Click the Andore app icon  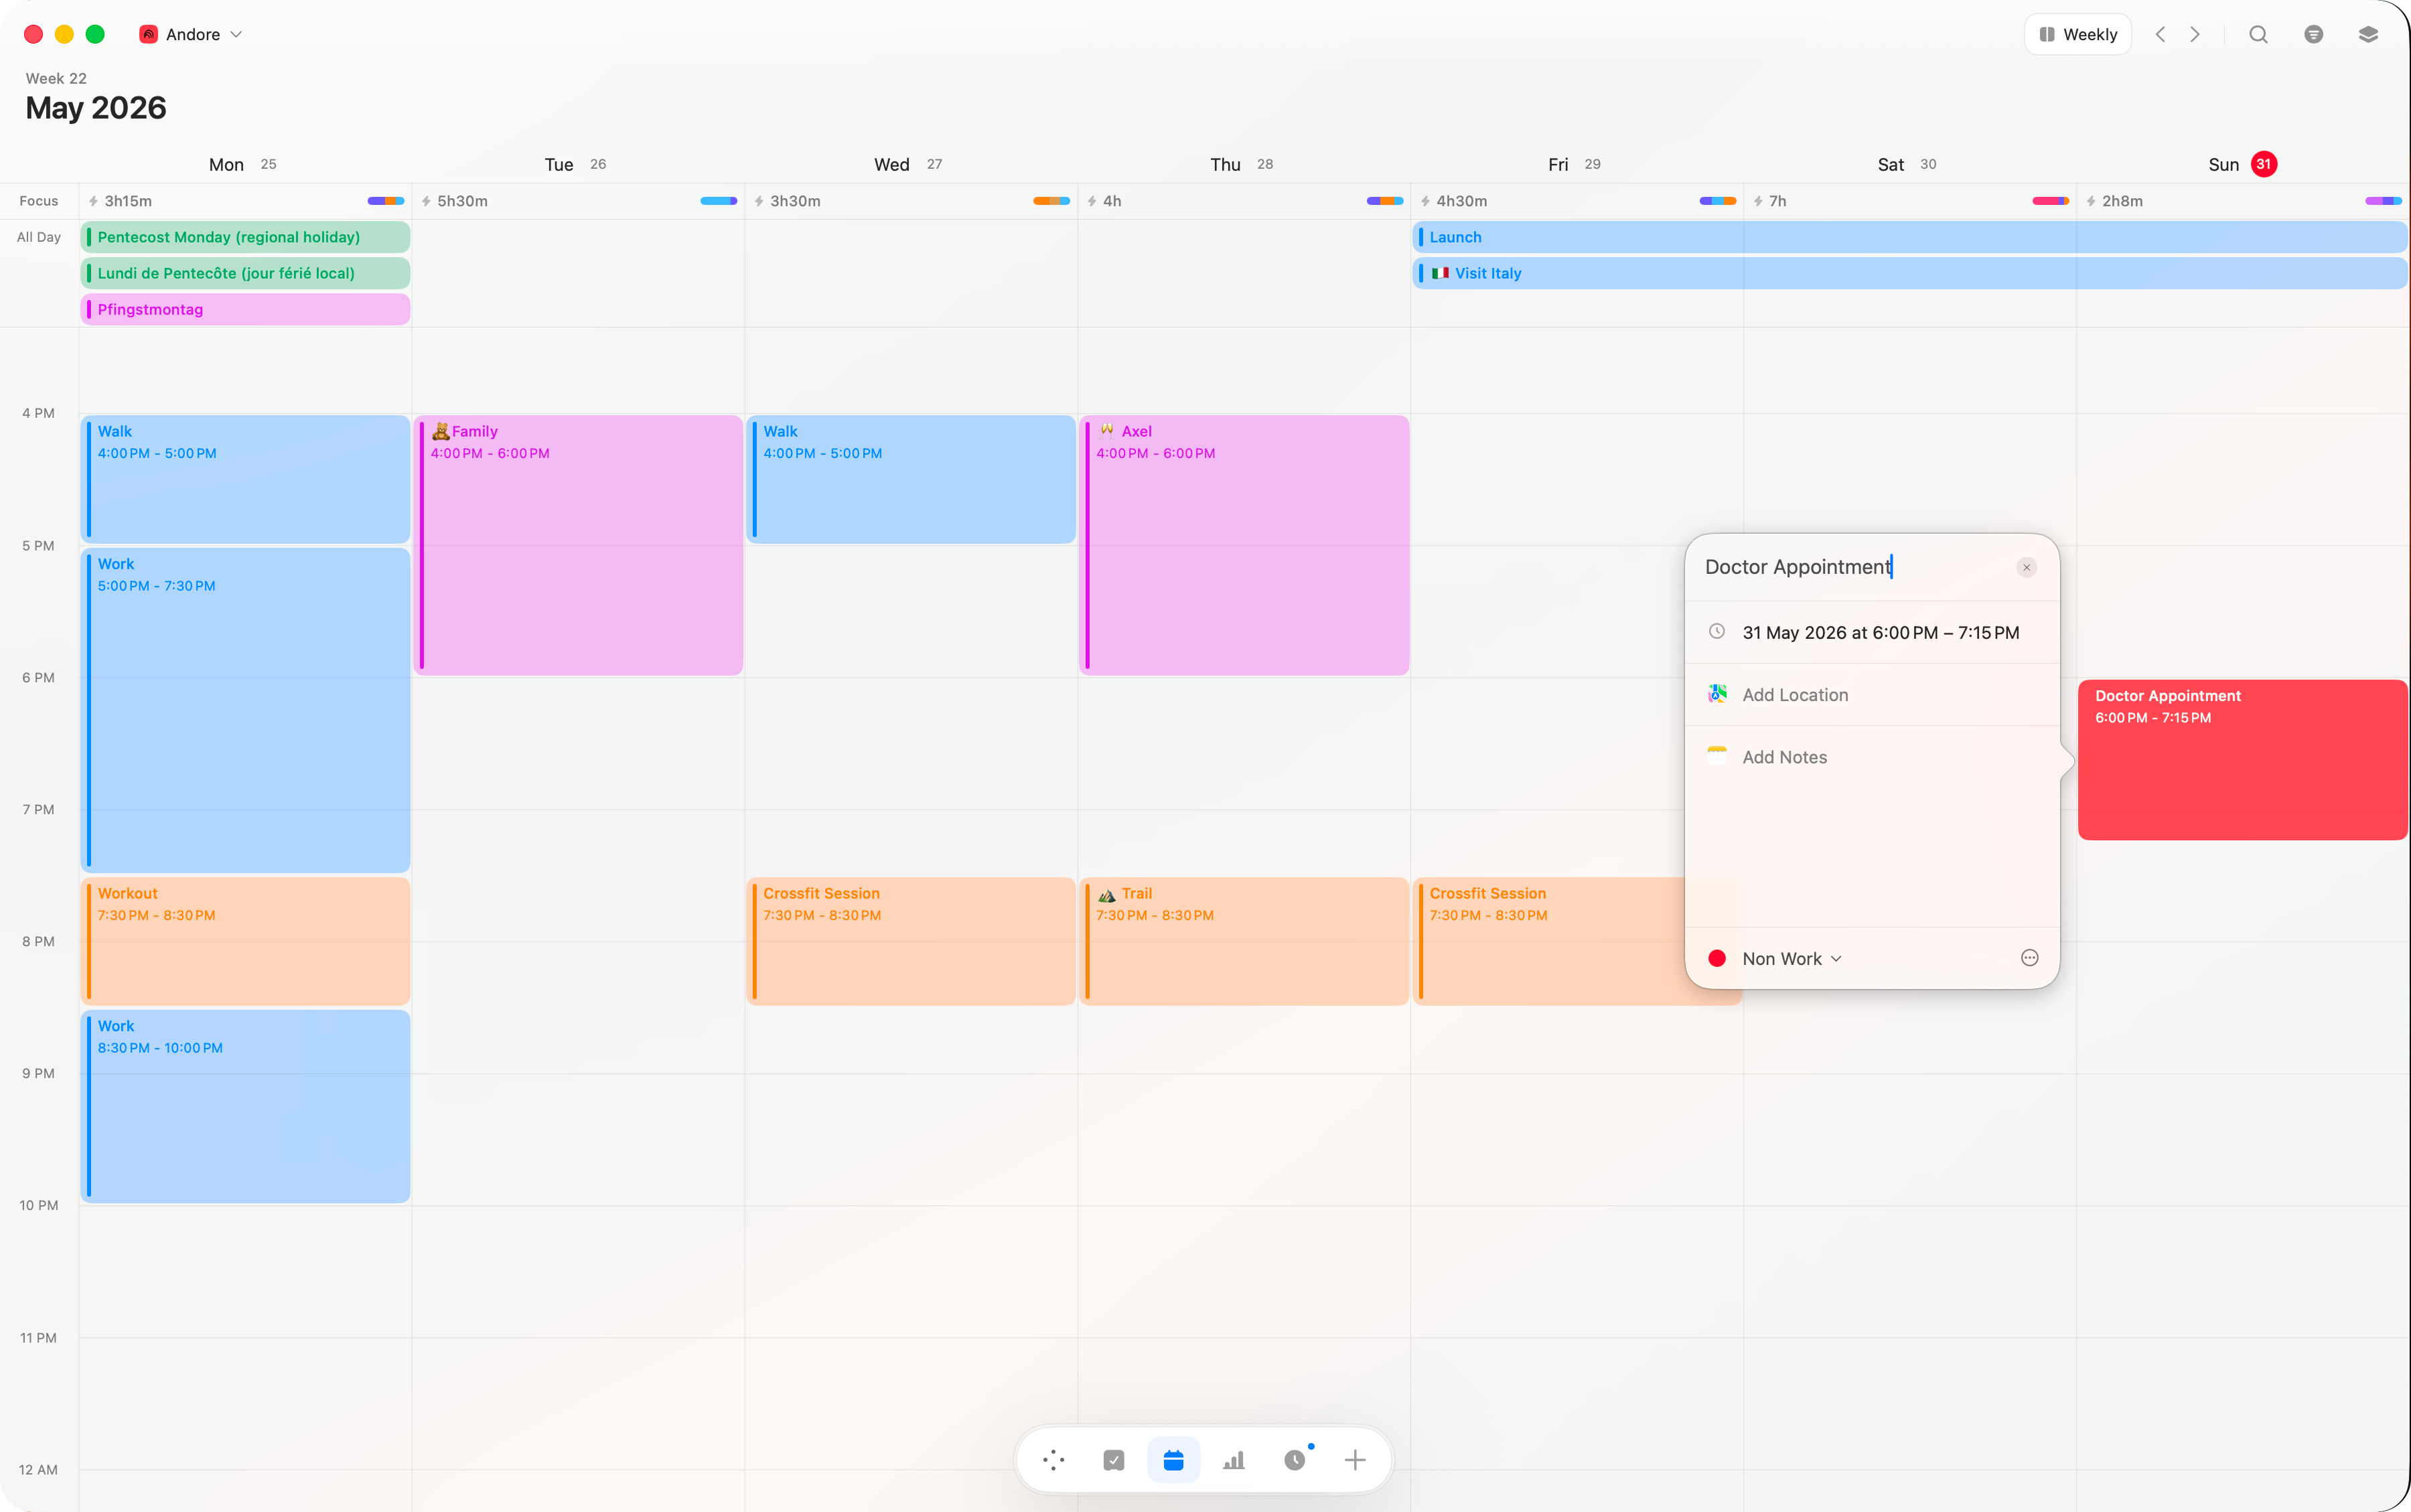pos(149,34)
